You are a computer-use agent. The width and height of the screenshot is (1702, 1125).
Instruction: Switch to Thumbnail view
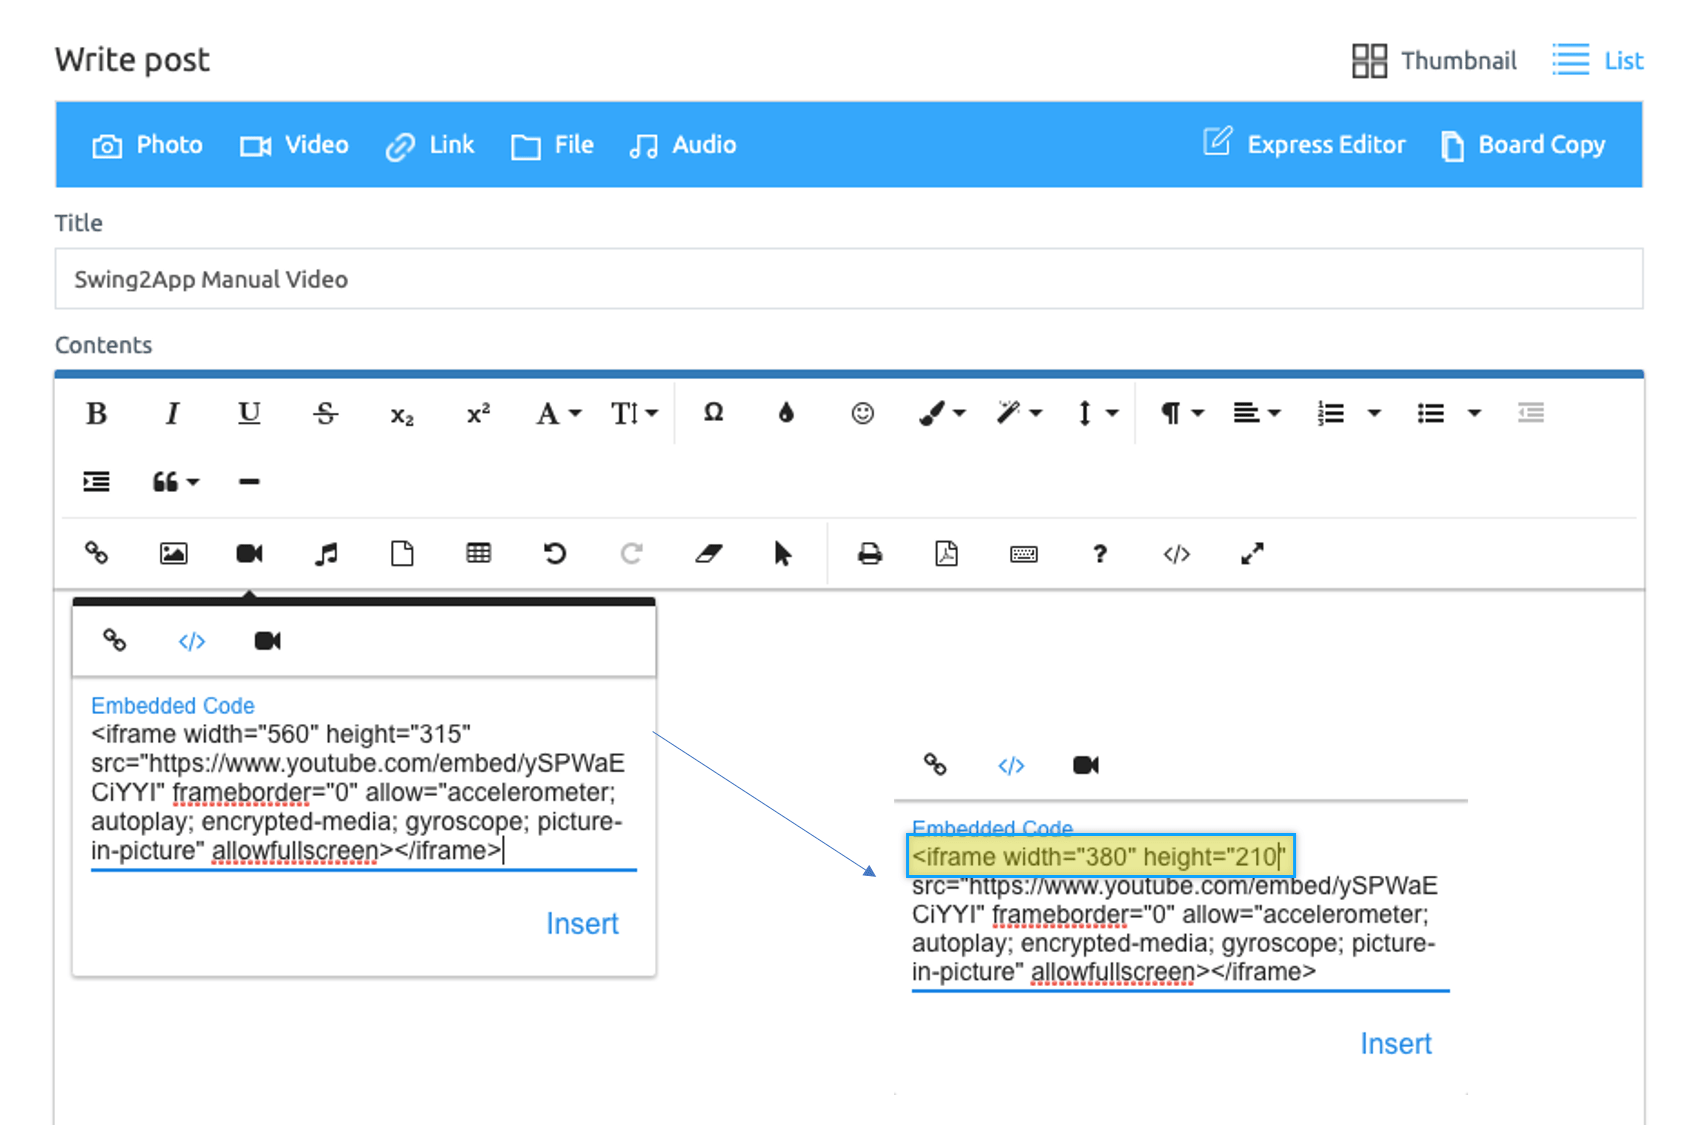pos(1434,61)
